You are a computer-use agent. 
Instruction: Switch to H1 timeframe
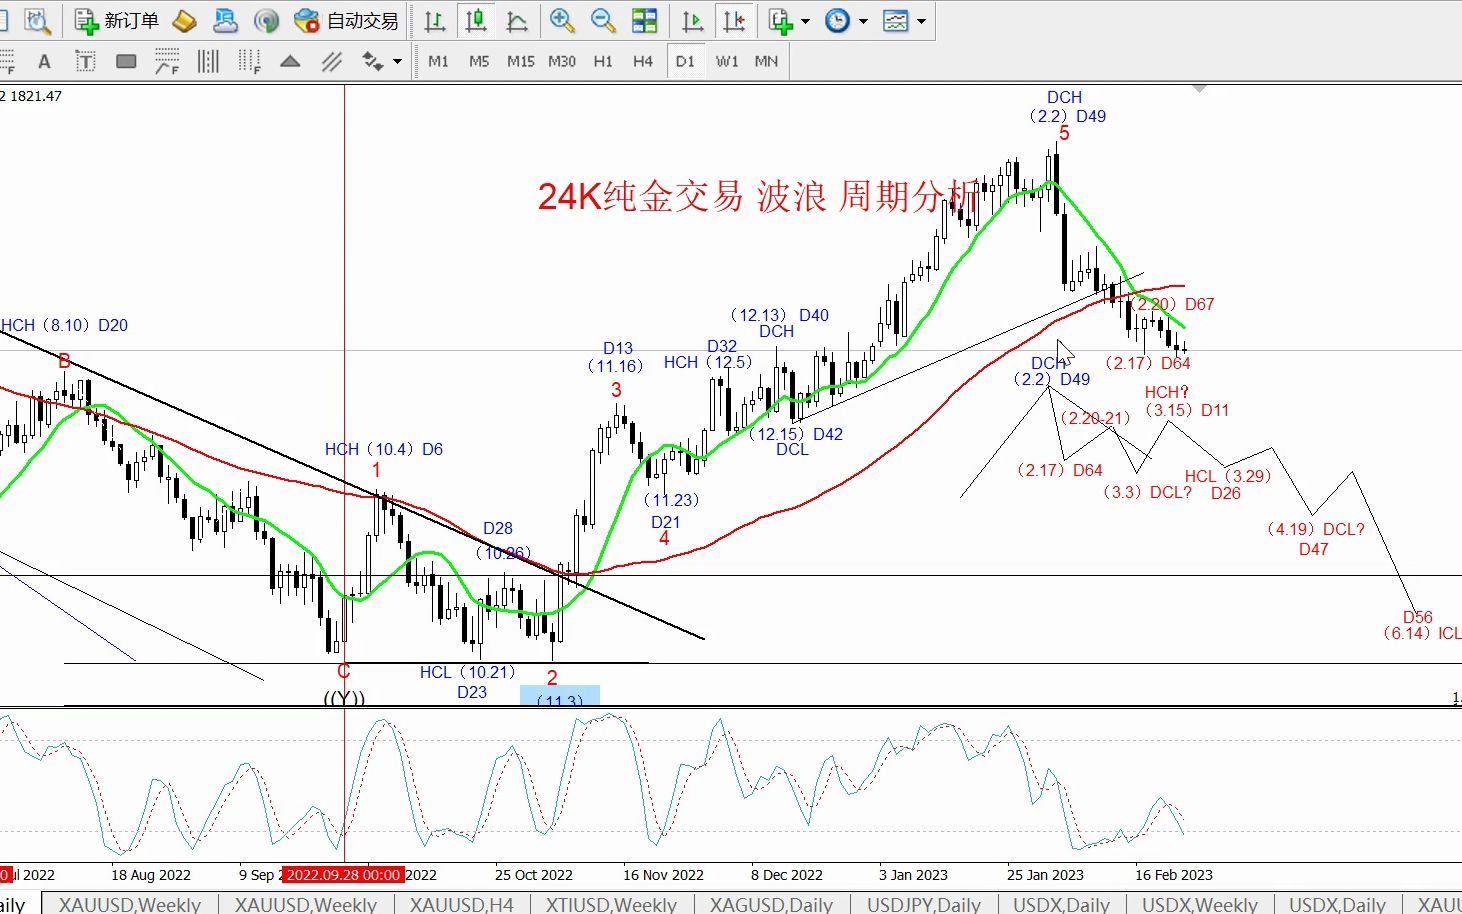[x=603, y=61]
